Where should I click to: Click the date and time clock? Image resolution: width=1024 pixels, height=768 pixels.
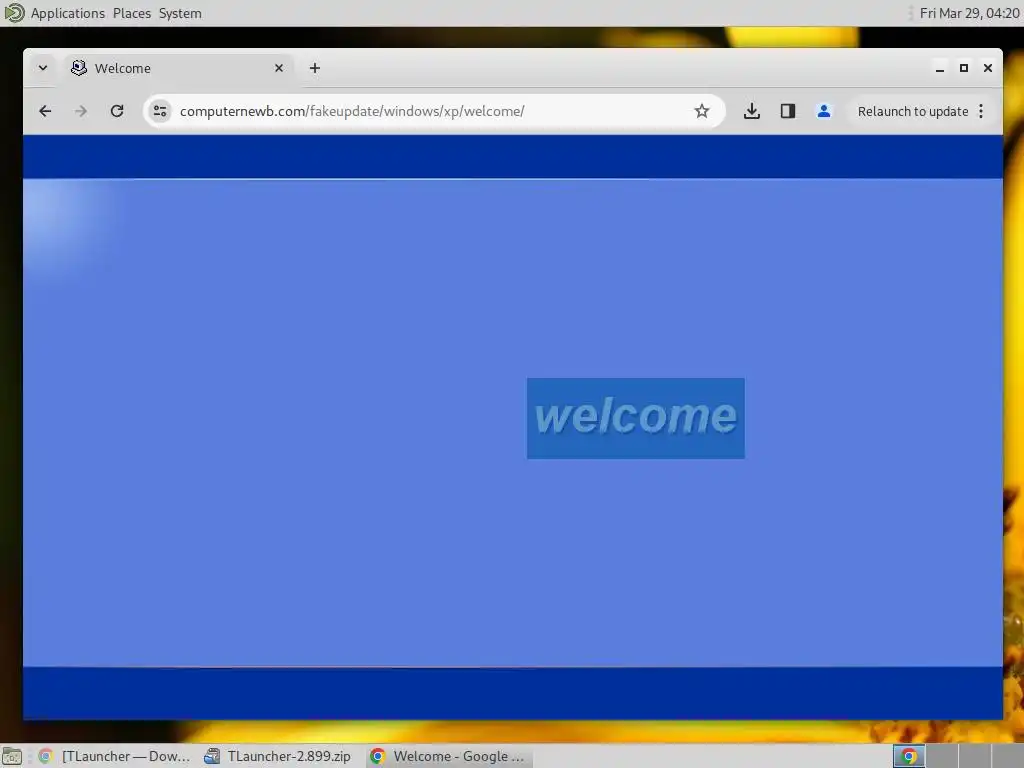969,13
